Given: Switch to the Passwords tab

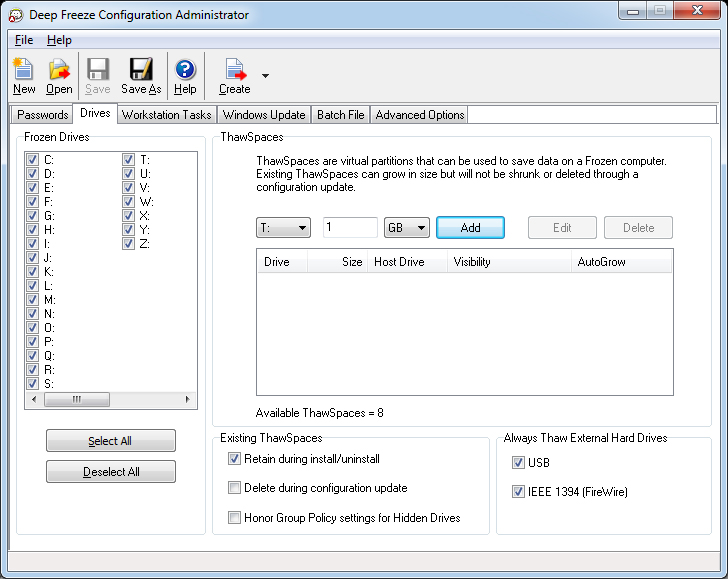Looking at the screenshot, I should (x=43, y=115).
